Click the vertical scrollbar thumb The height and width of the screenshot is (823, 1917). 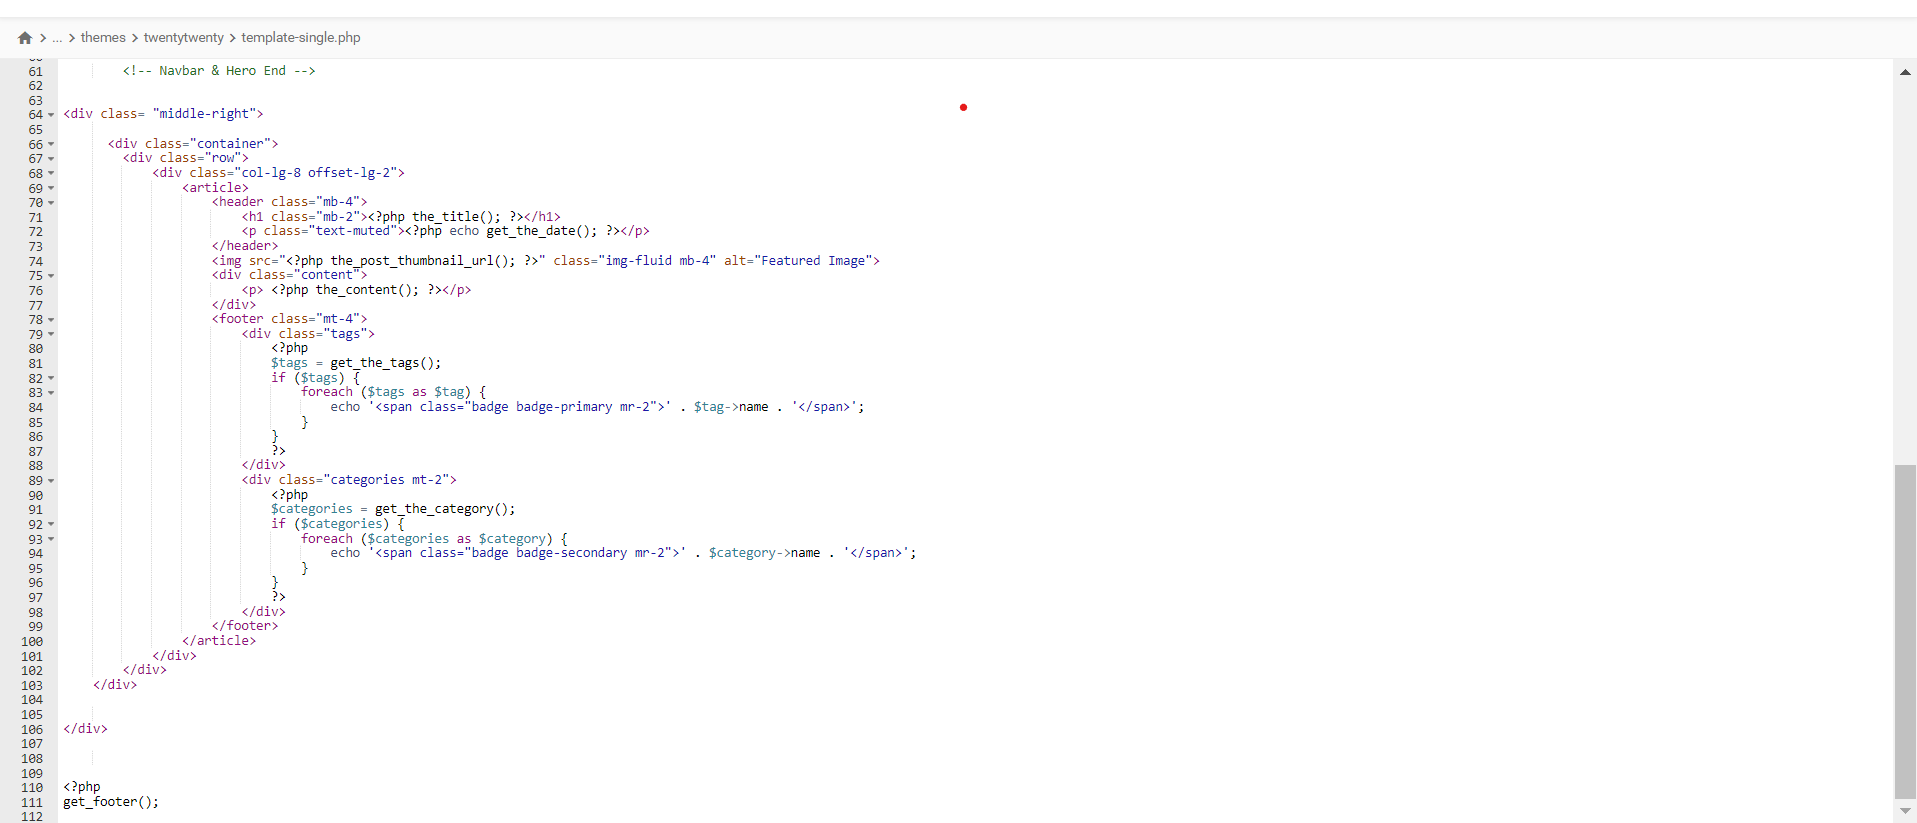[x=1905, y=632]
